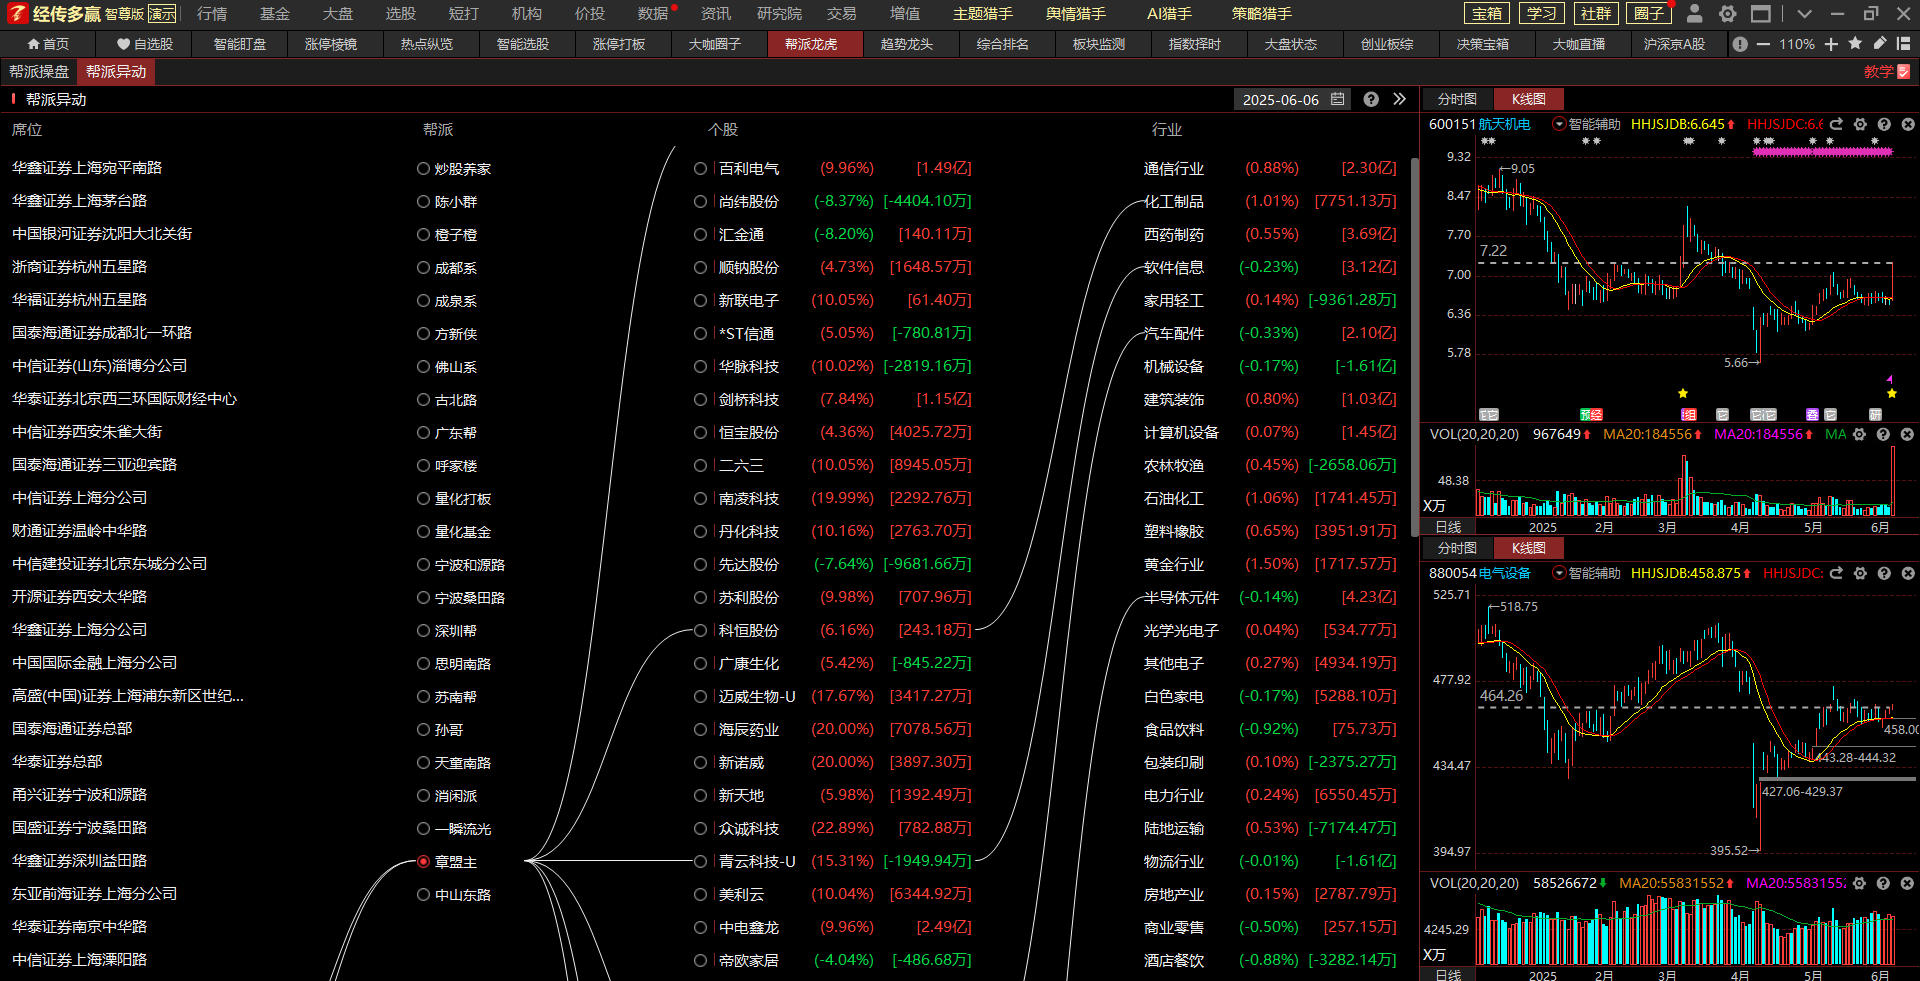1920x981 pixels.
Task: Expand the 智能辅助 dropdown on 航天机电 chart
Action: [1559, 124]
